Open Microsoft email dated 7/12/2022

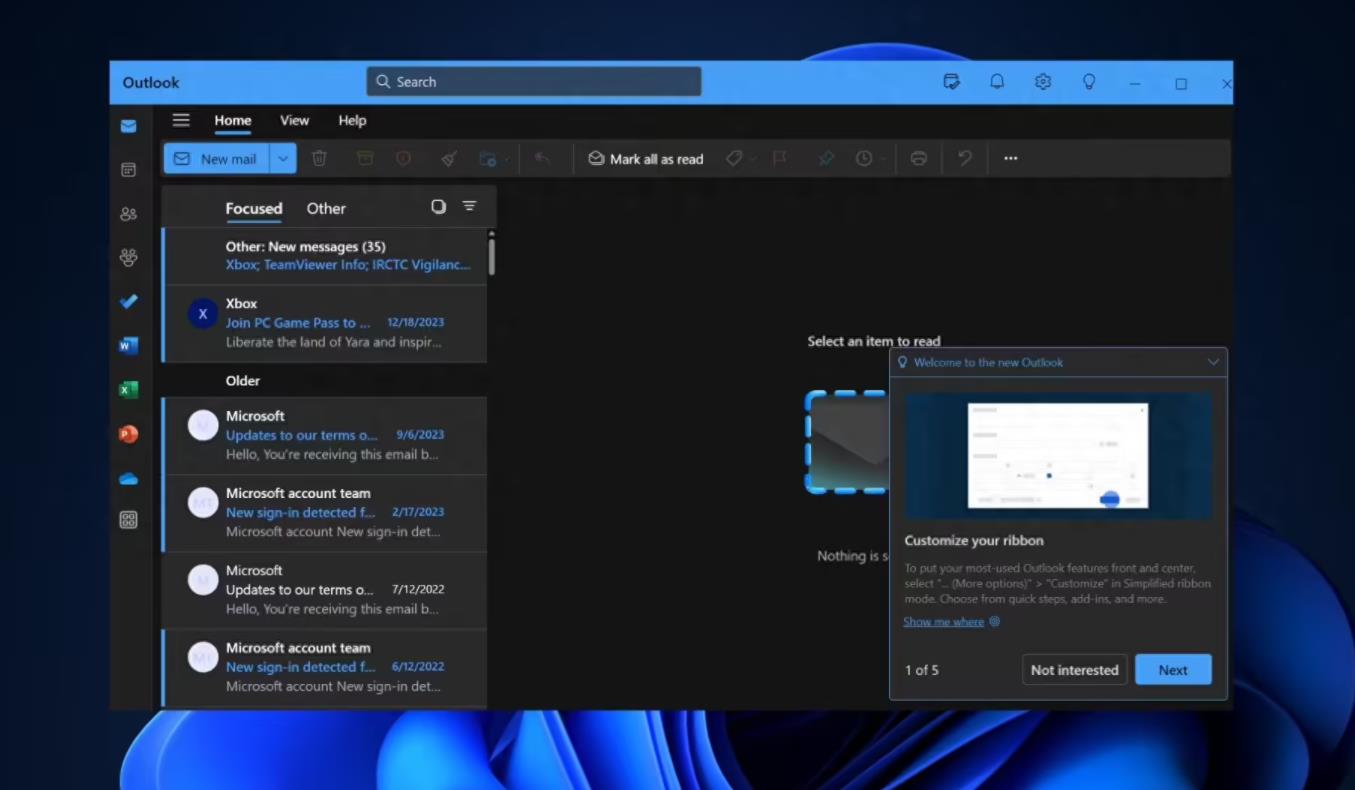point(325,590)
